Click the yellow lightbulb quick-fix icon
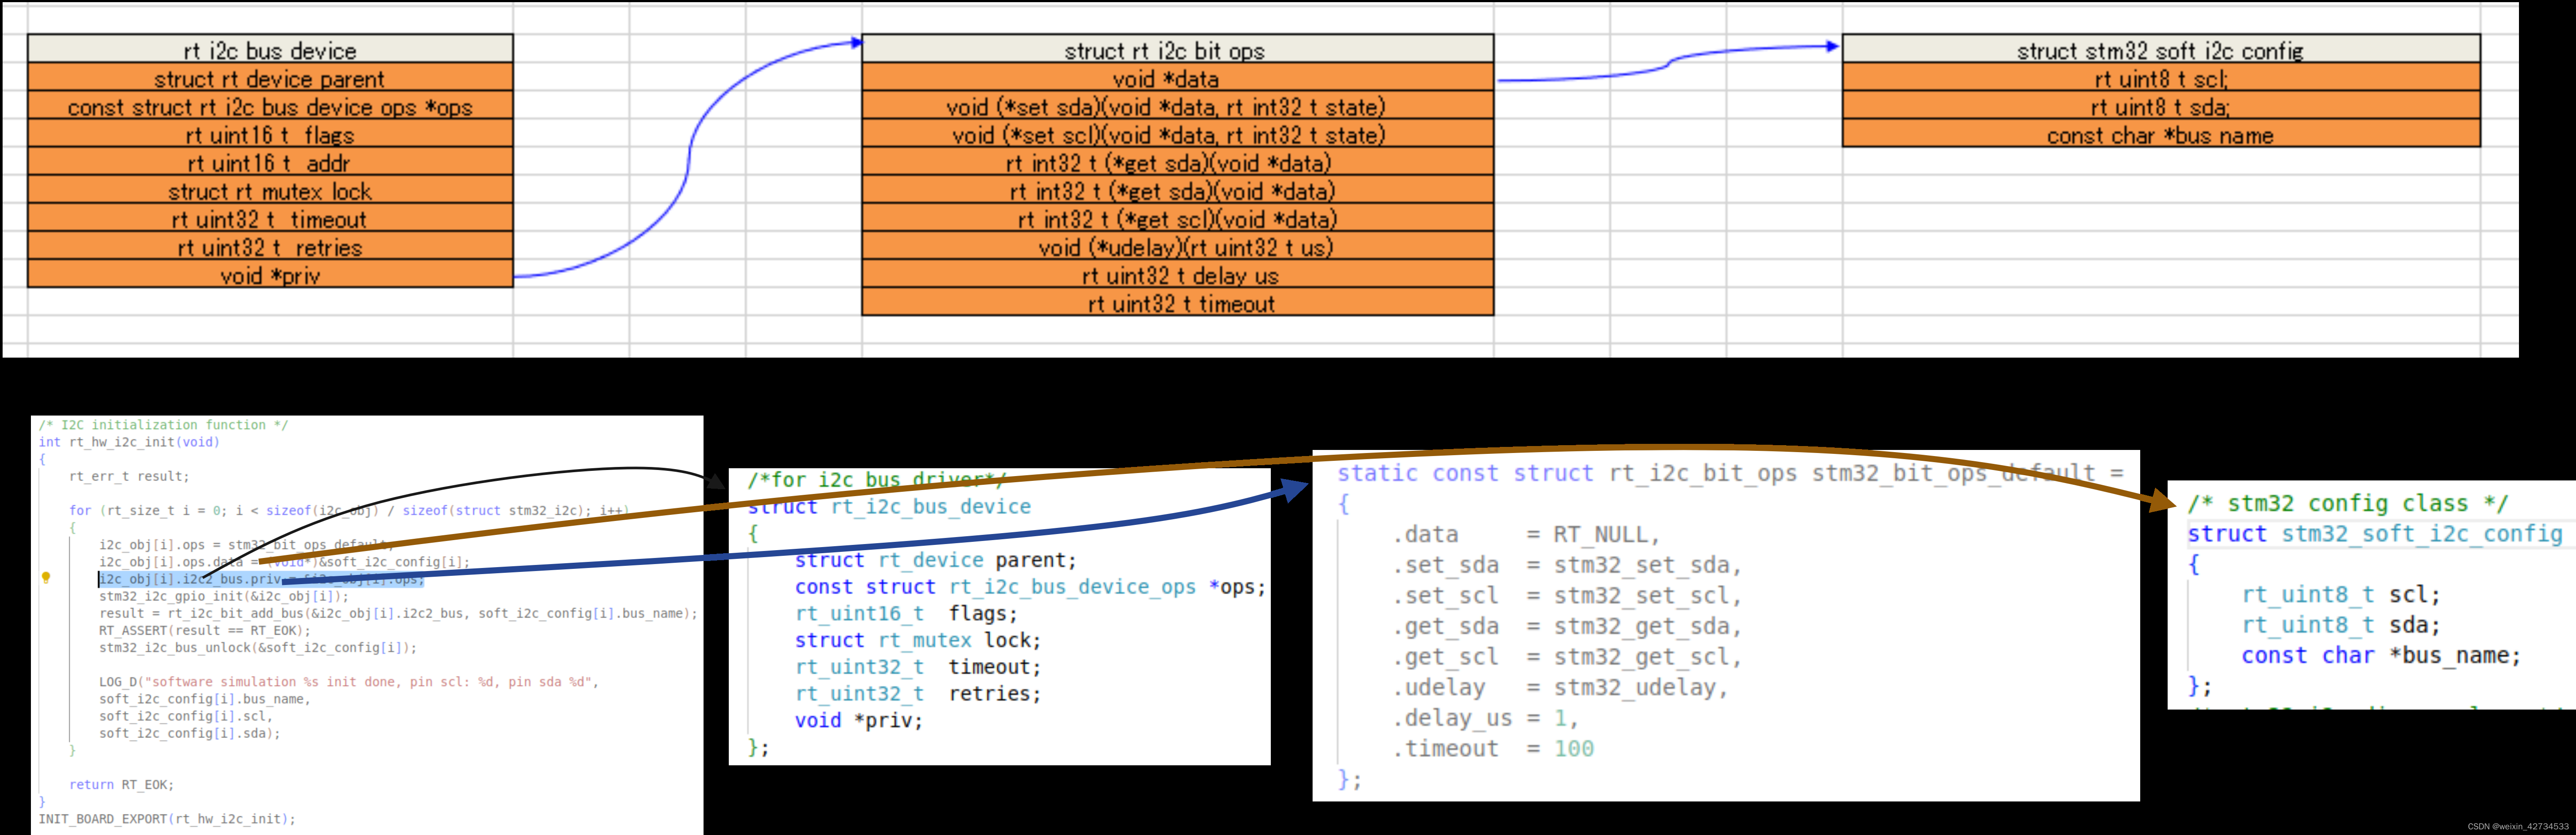This screenshot has width=2576, height=835. pyautogui.click(x=46, y=578)
